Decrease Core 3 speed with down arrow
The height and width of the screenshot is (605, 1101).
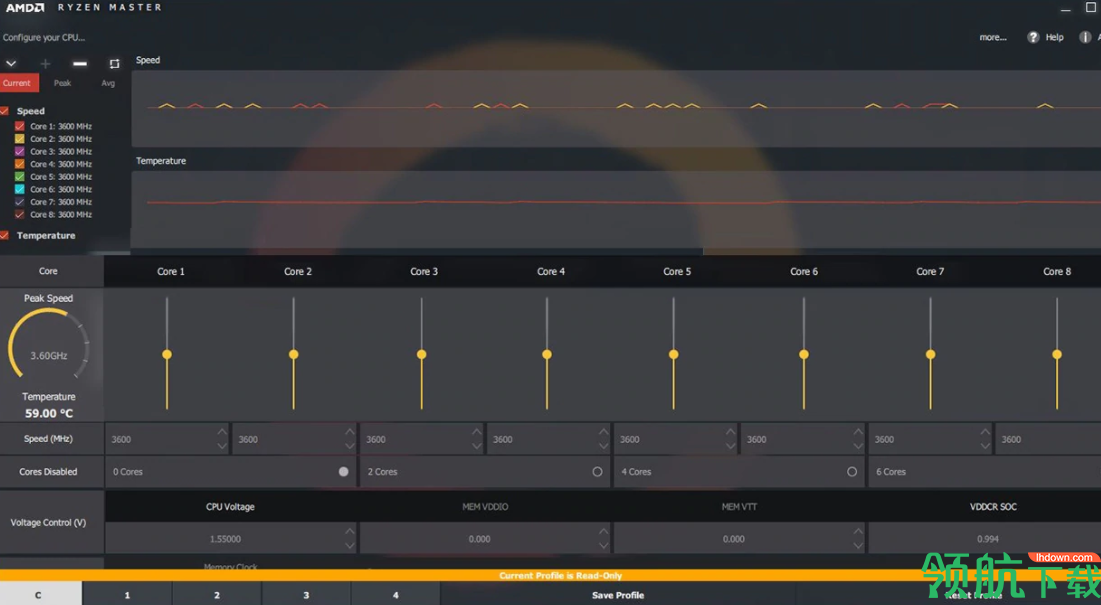coord(477,446)
